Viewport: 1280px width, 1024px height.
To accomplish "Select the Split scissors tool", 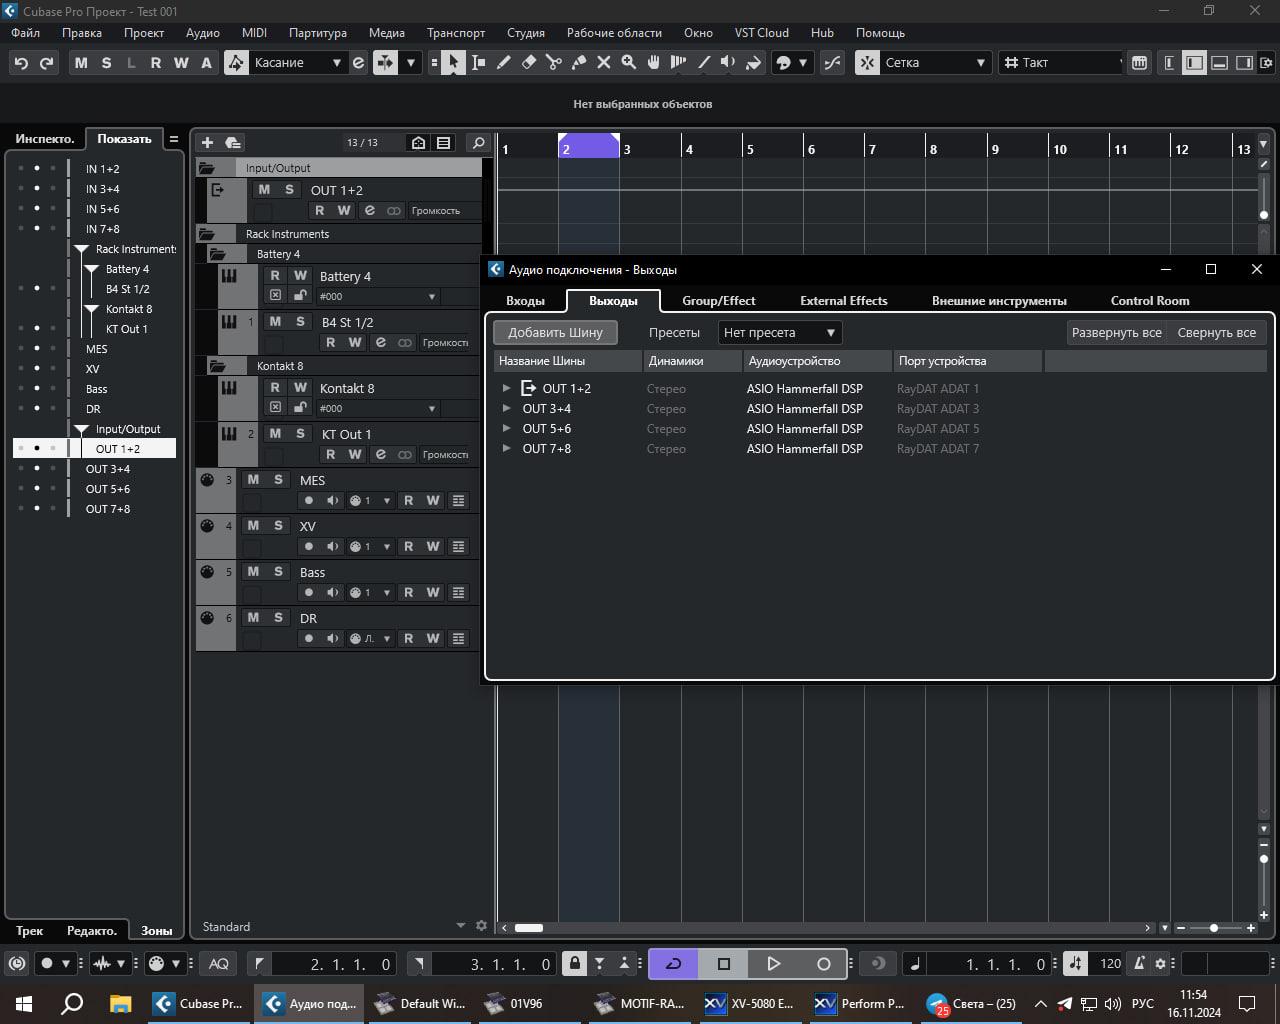I will (554, 63).
